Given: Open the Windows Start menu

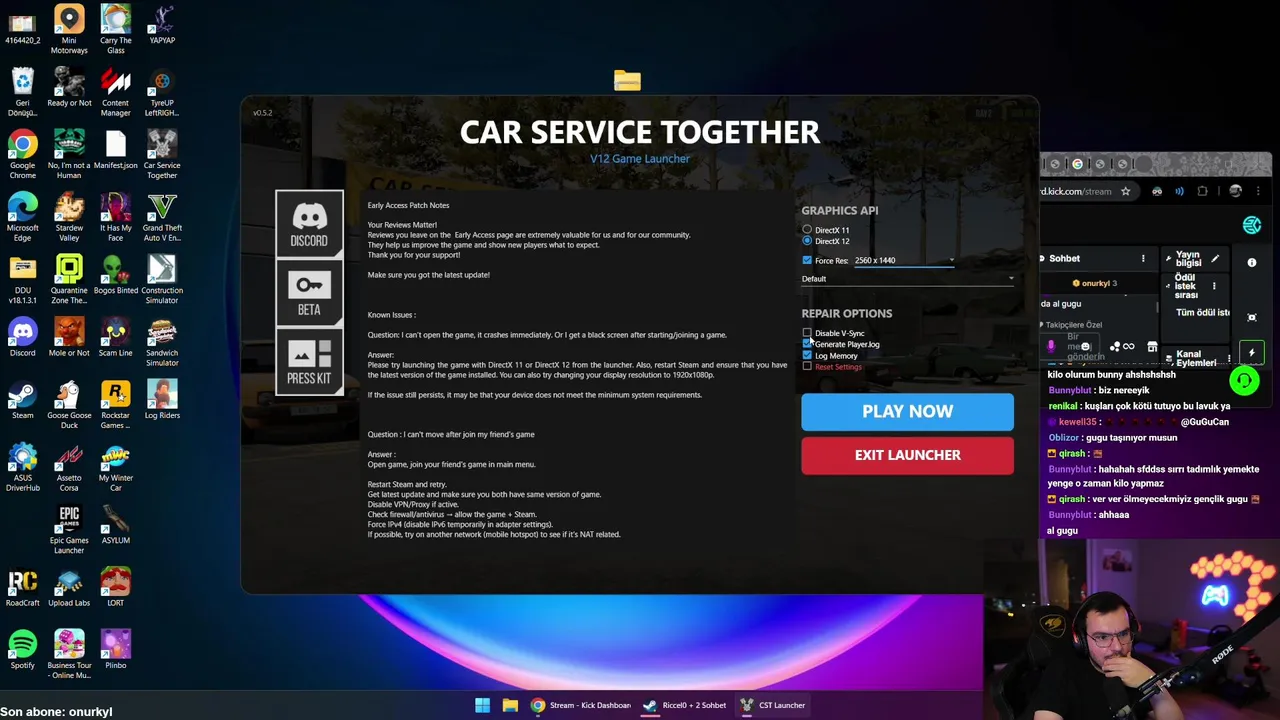Looking at the screenshot, I should pos(482,705).
